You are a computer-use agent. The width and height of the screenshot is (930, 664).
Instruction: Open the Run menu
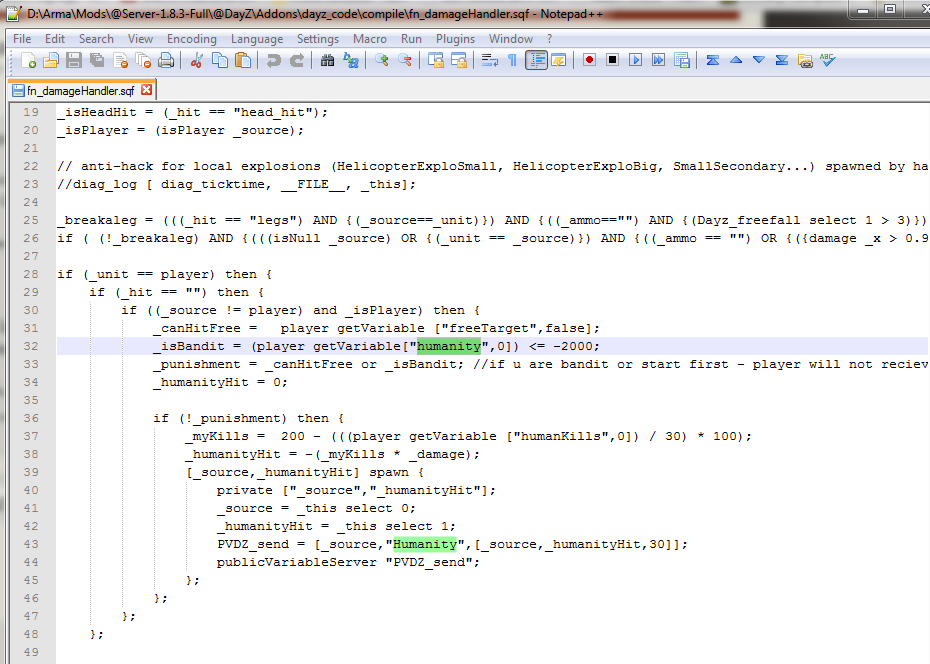pyautogui.click(x=411, y=39)
